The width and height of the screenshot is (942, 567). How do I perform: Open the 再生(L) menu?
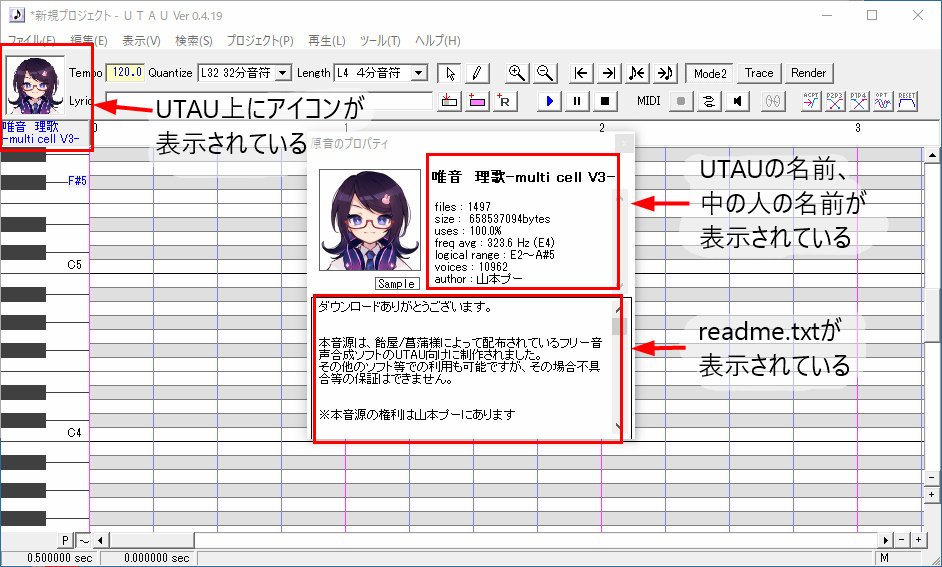pos(326,40)
